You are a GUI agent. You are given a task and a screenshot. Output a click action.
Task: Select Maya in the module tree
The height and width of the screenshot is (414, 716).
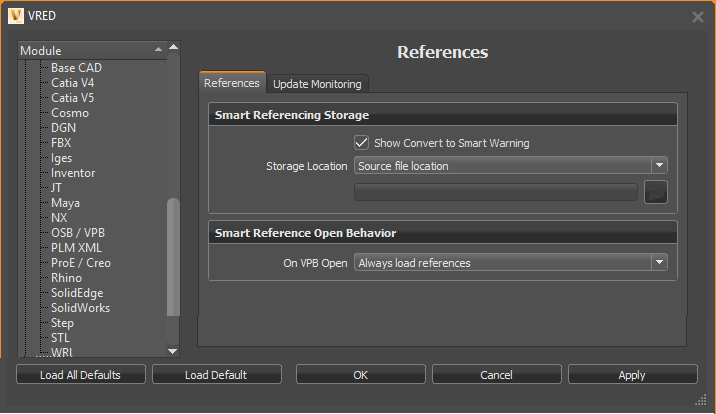click(x=65, y=203)
